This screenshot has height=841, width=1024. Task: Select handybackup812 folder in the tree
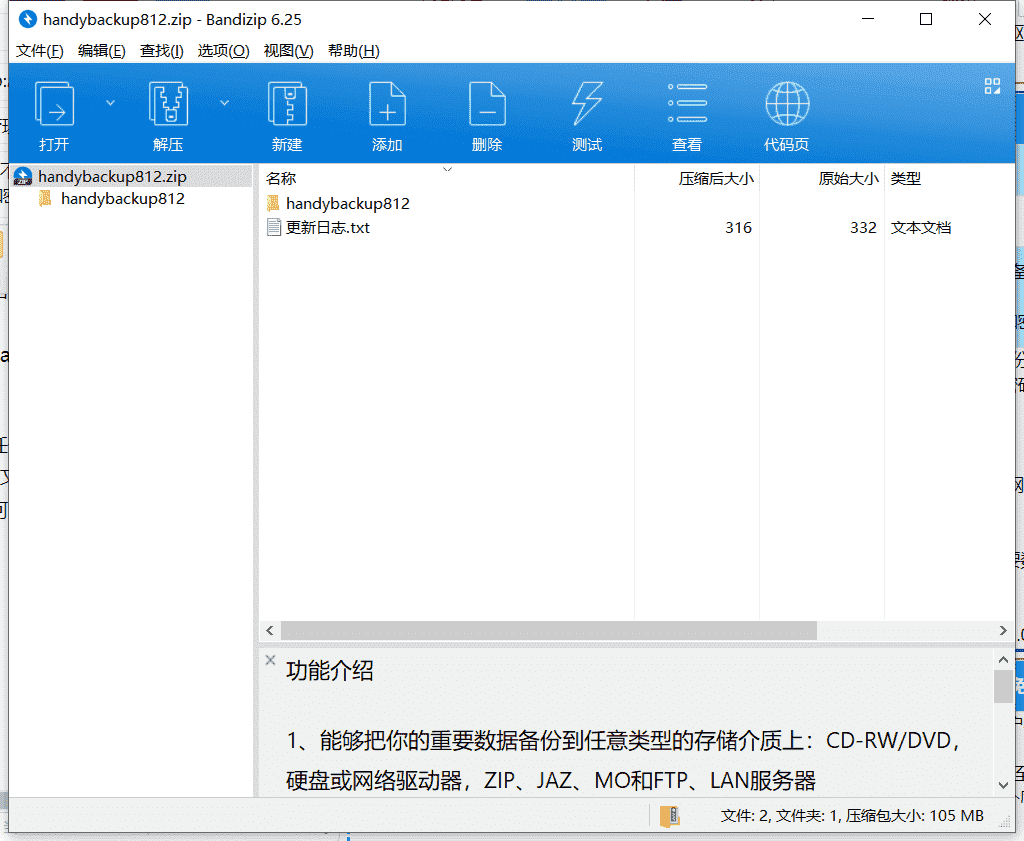[x=123, y=198]
